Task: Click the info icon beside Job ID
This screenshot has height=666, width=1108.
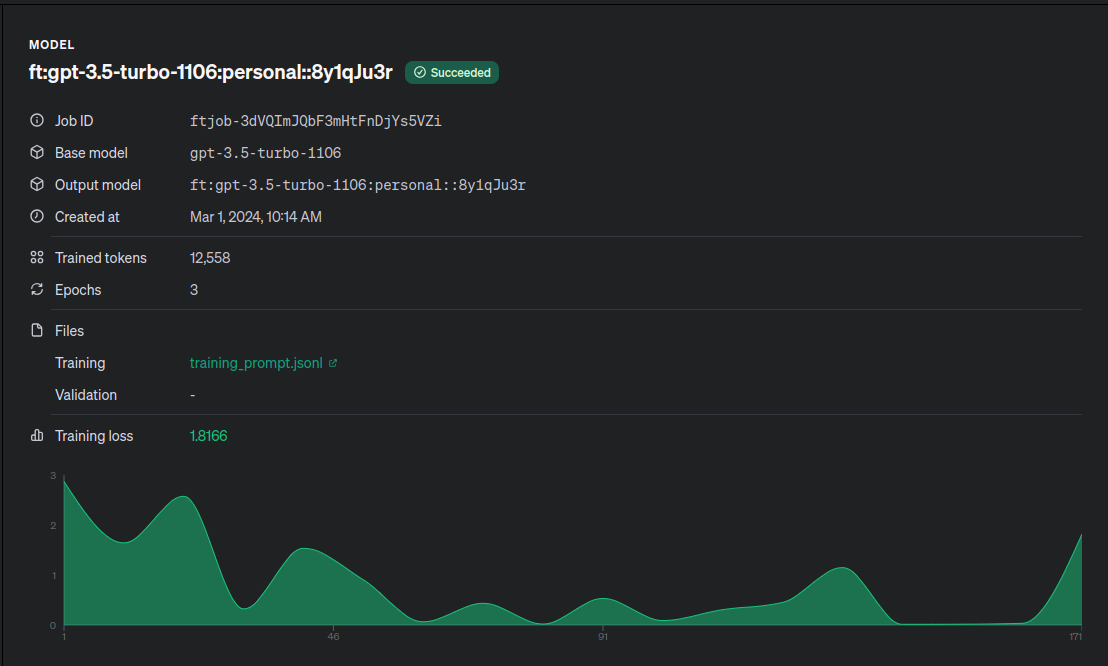Action: coord(37,121)
